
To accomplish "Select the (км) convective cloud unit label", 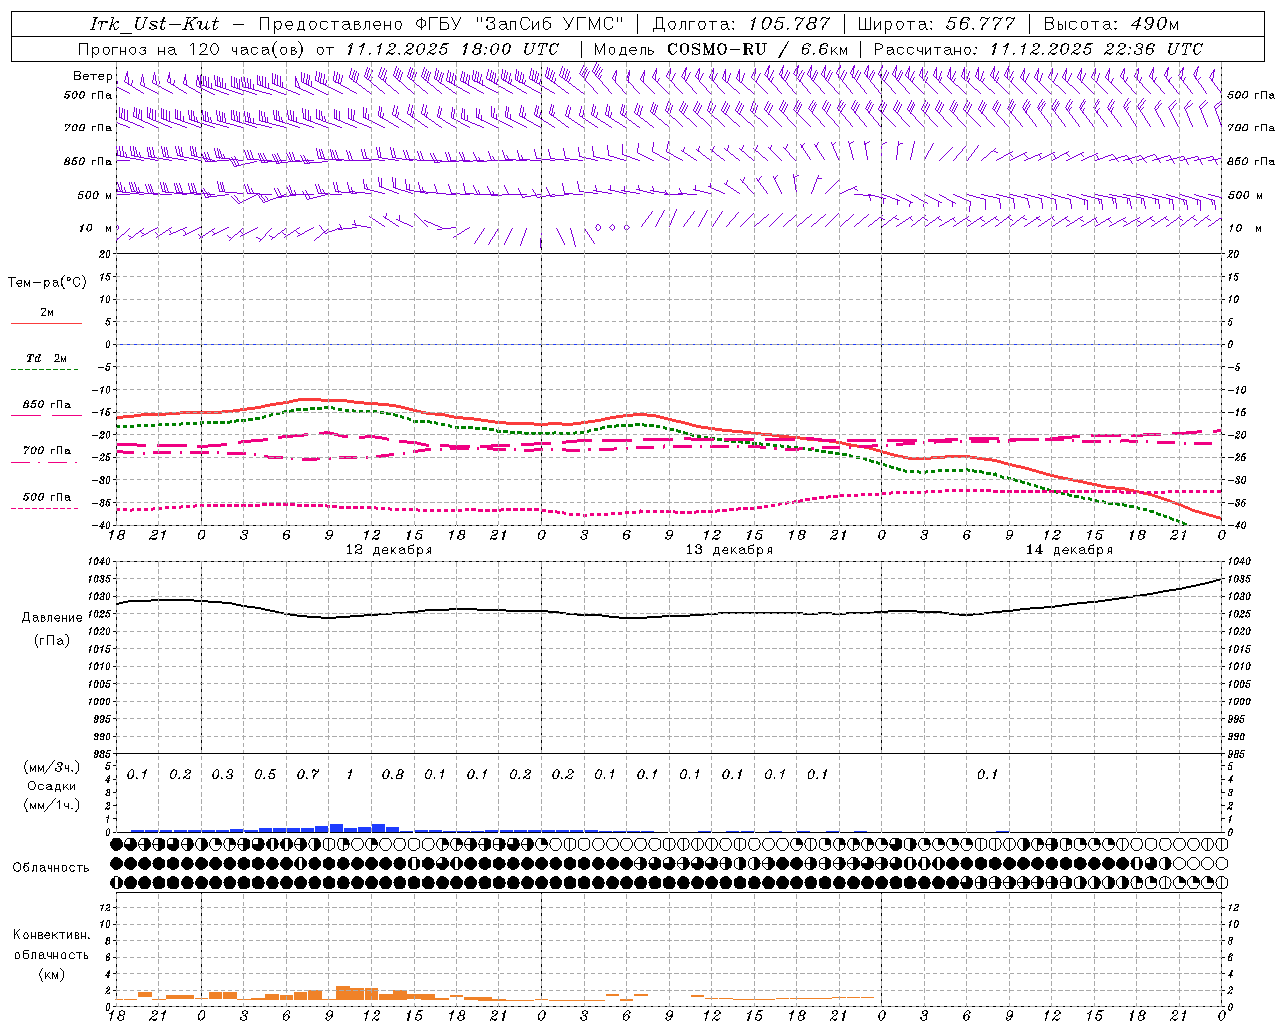I will click(x=51, y=973).
